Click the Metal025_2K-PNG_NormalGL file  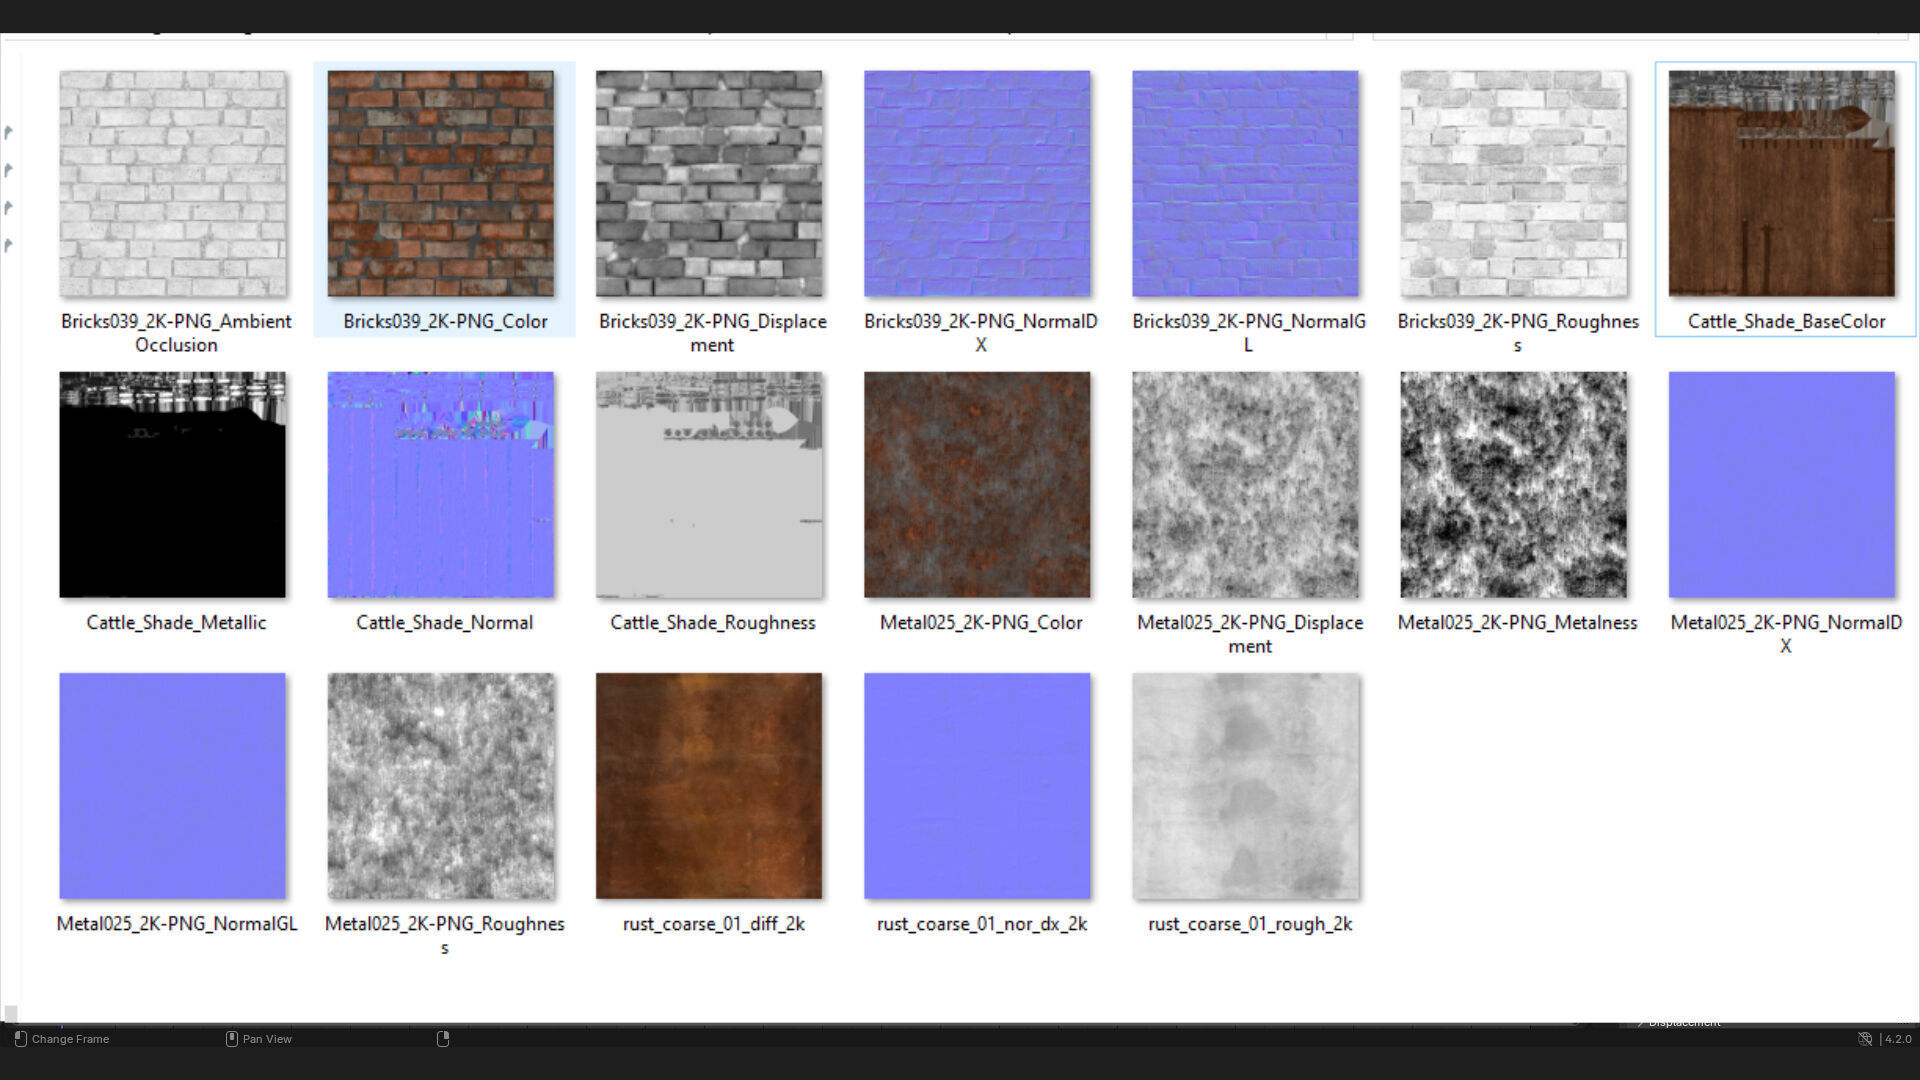(x=172, y=786)
